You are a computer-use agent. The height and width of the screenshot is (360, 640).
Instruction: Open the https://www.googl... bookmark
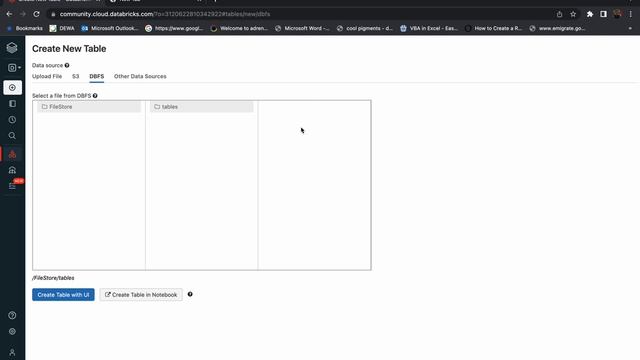[174, 28]
